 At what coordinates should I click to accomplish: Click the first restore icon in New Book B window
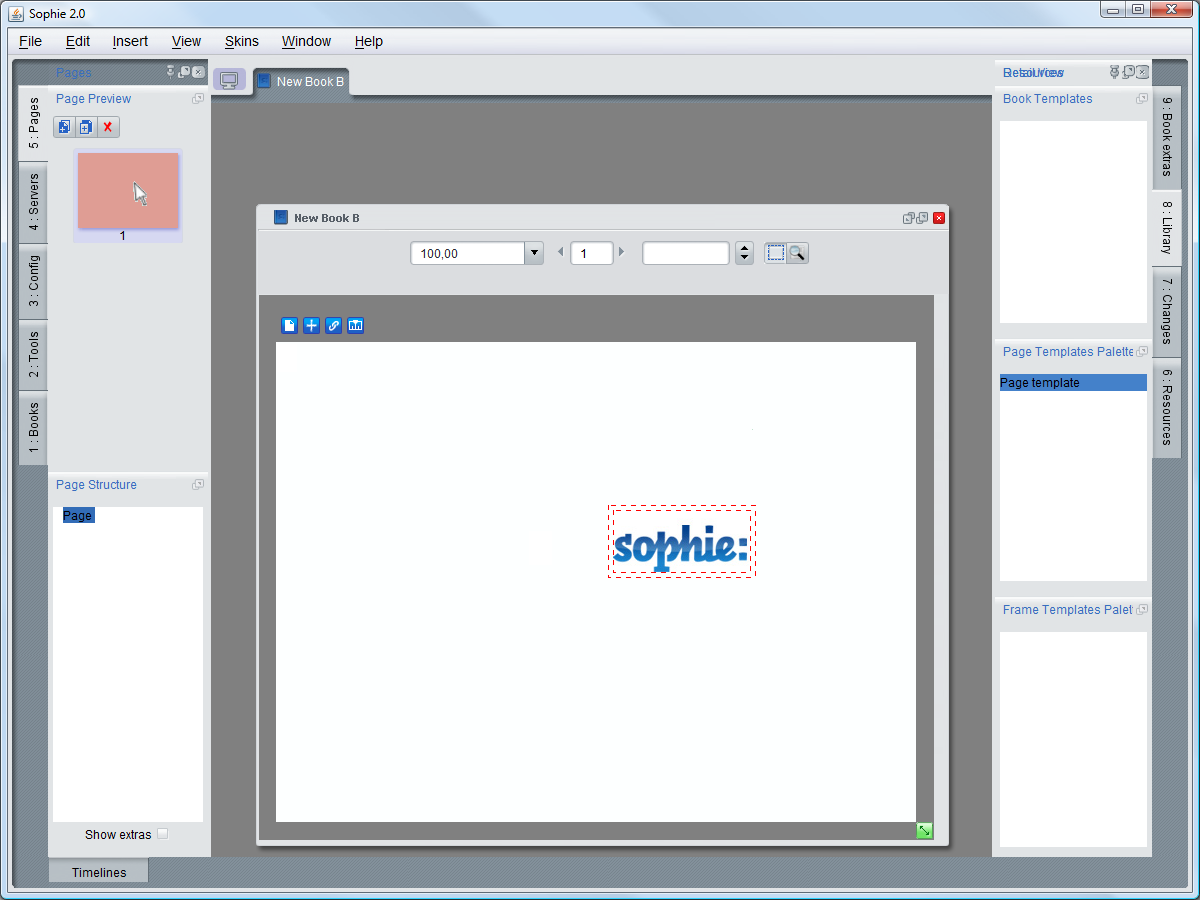point(909,218)
